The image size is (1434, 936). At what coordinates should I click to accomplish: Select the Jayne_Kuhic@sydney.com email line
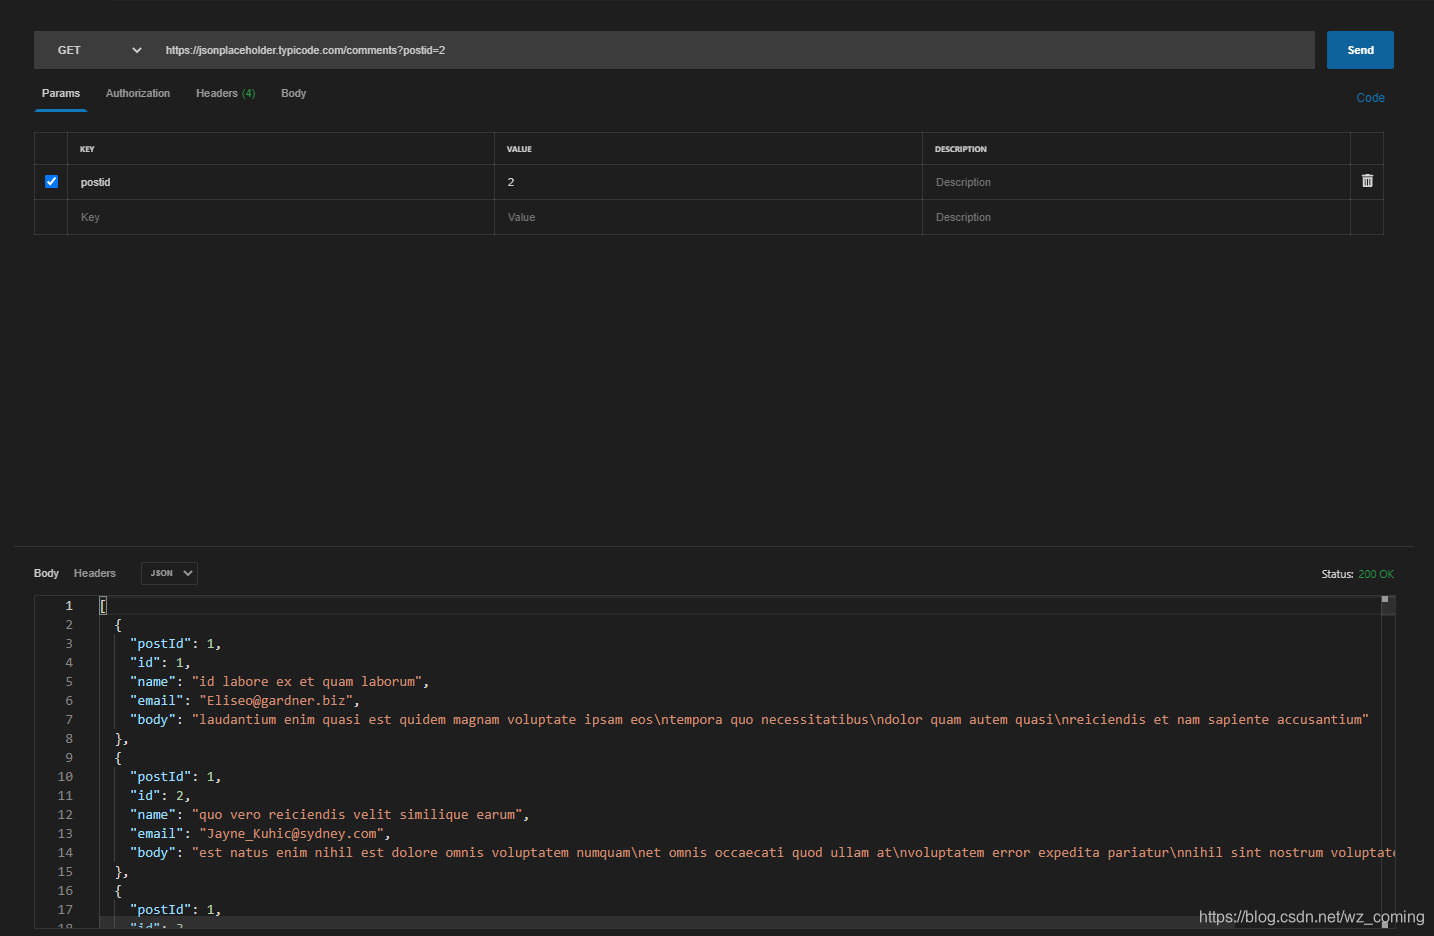(260, 834)
